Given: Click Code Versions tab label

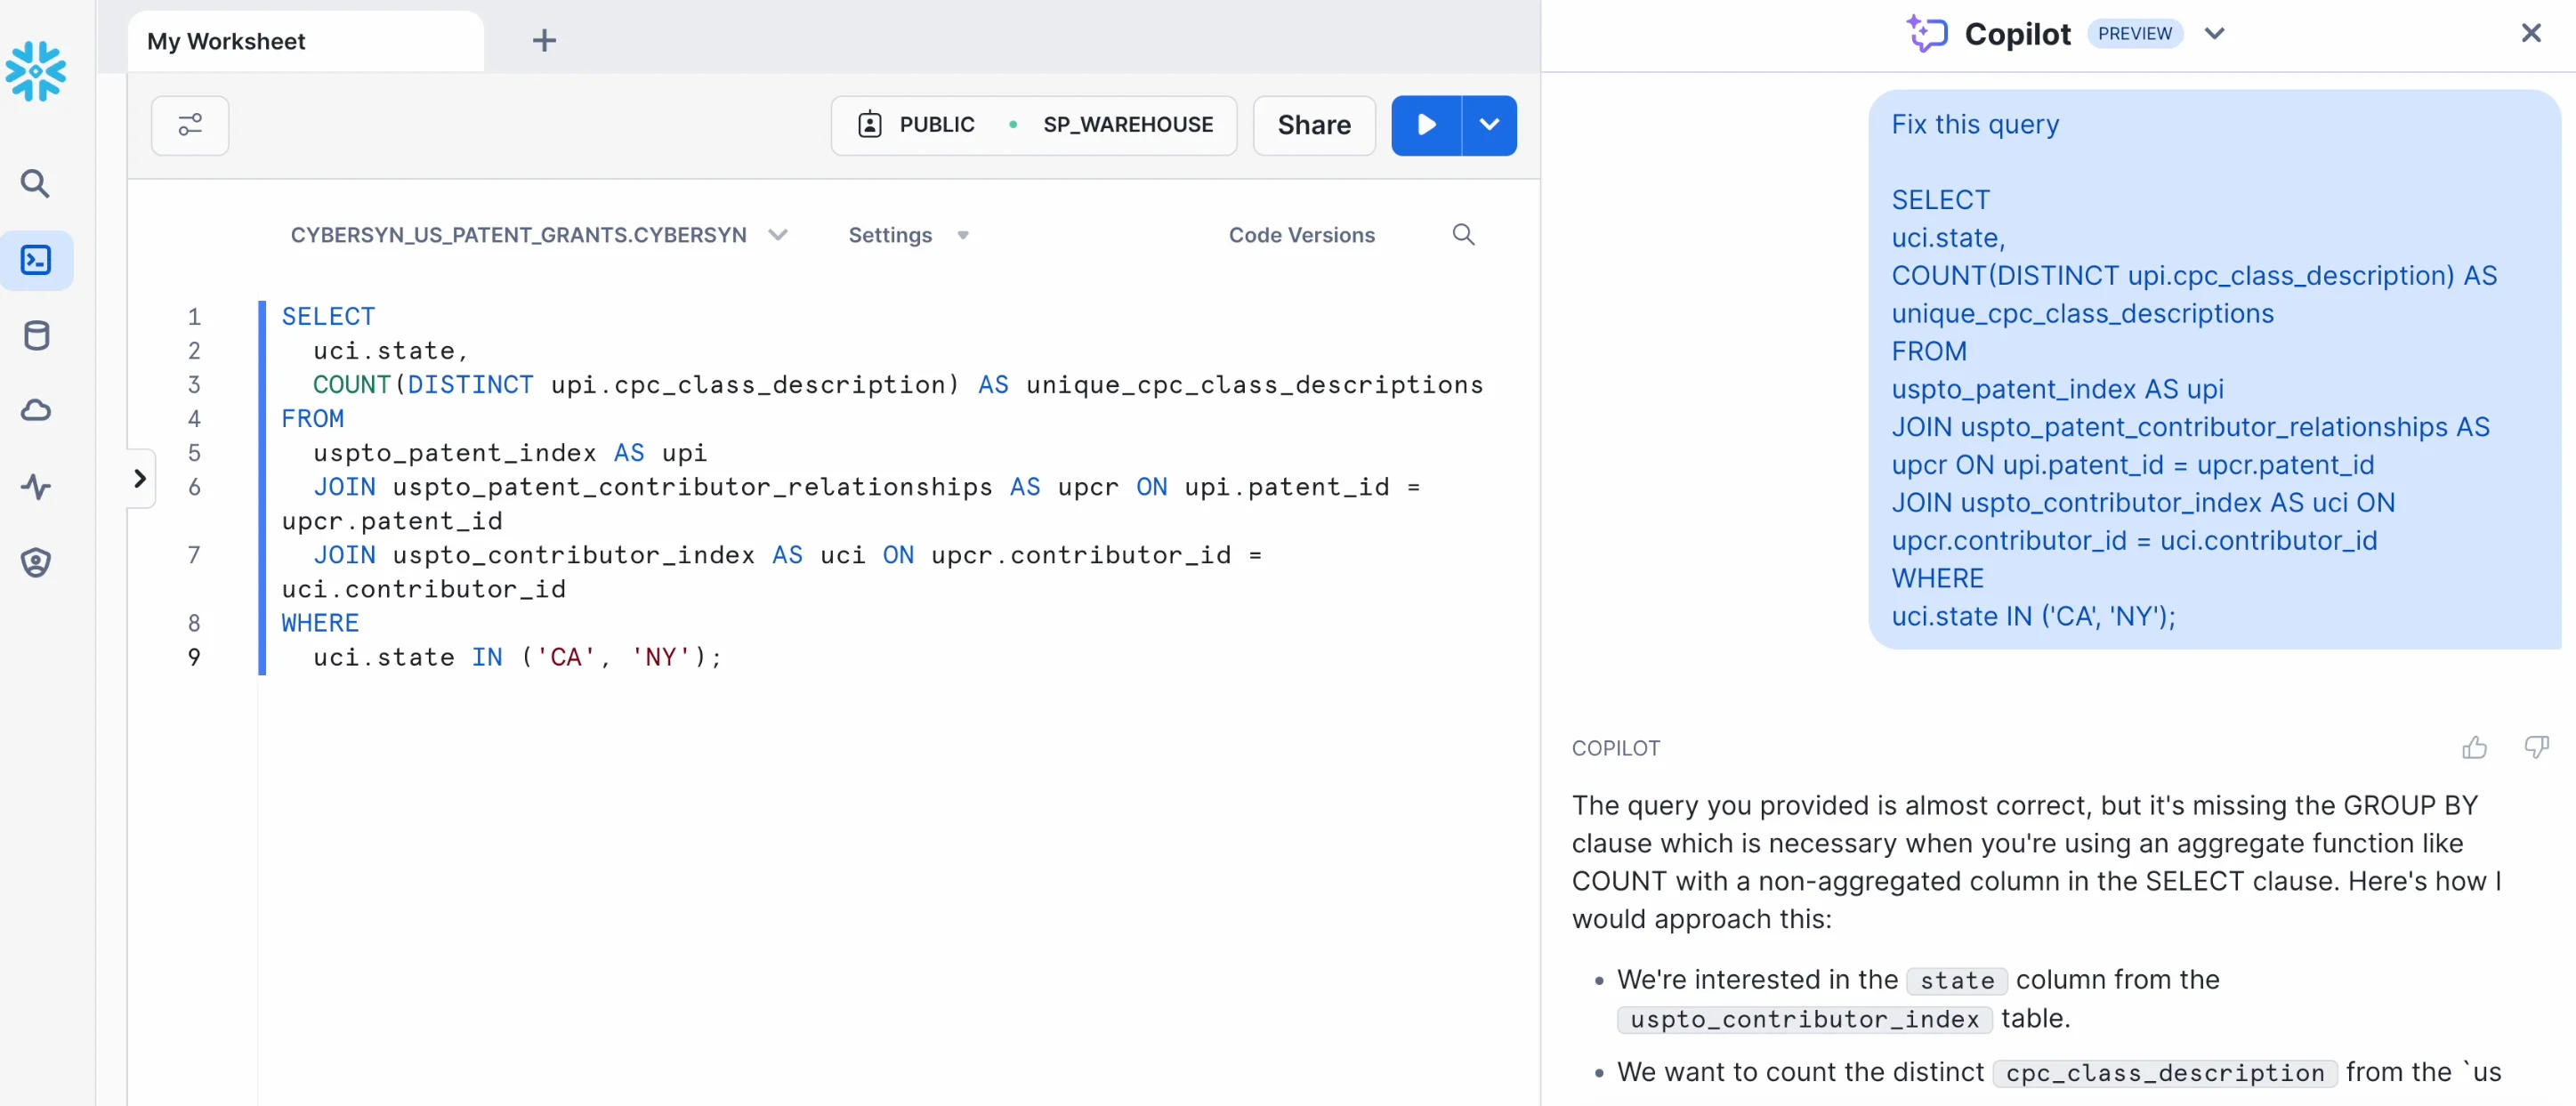Looking at the screenshot, I should click(1303, 231).
